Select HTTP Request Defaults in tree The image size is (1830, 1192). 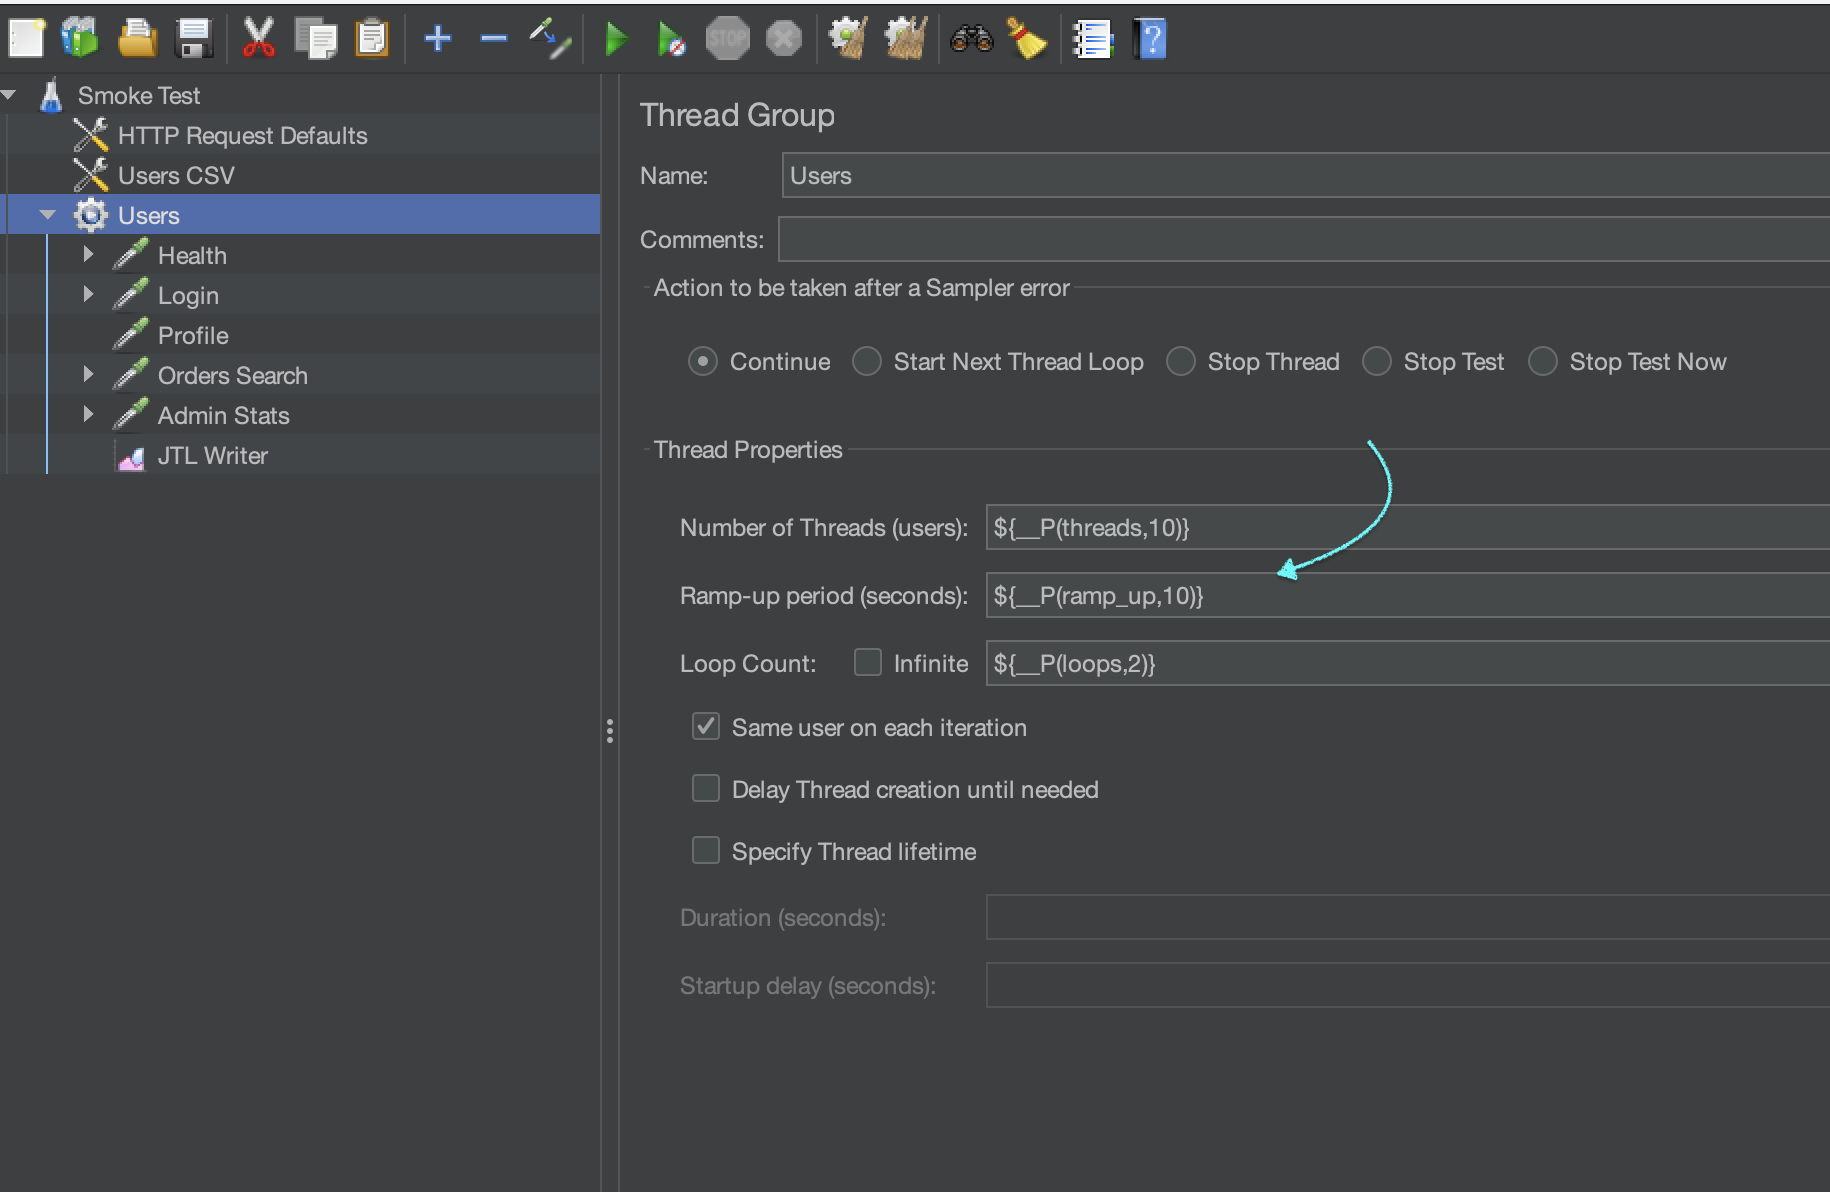242,136
